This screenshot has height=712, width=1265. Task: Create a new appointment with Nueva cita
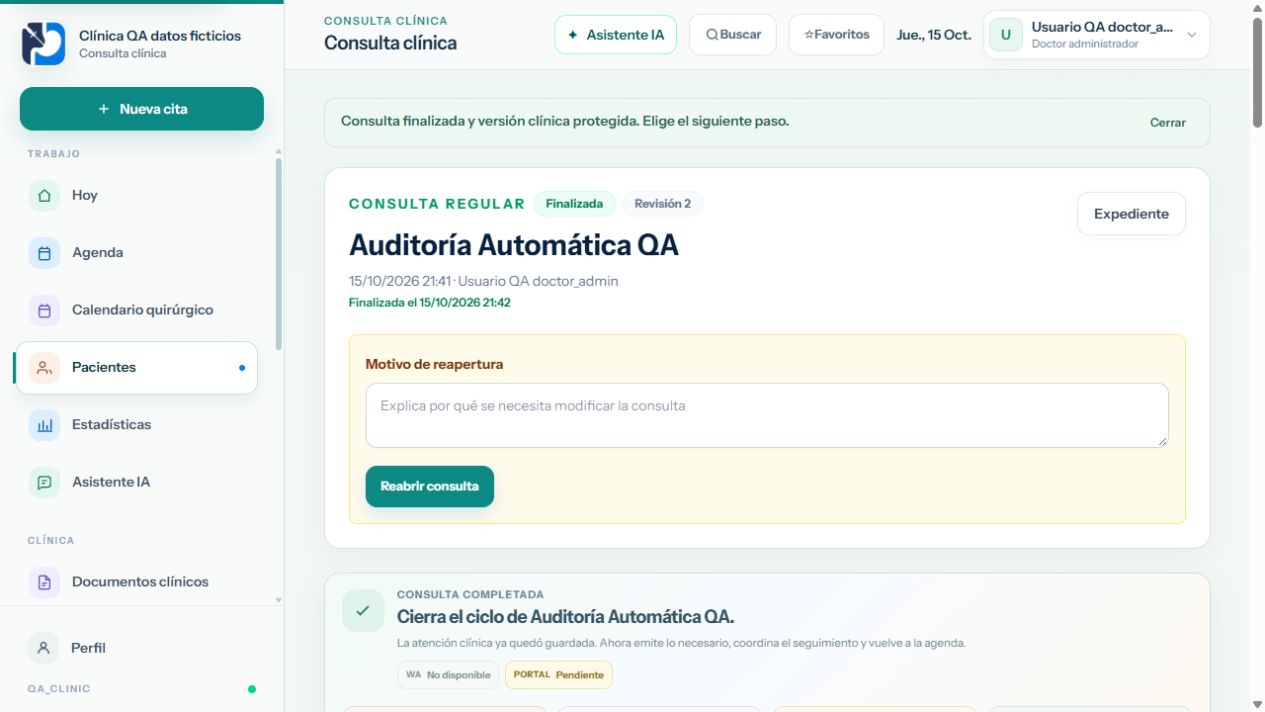coord(142,109)
